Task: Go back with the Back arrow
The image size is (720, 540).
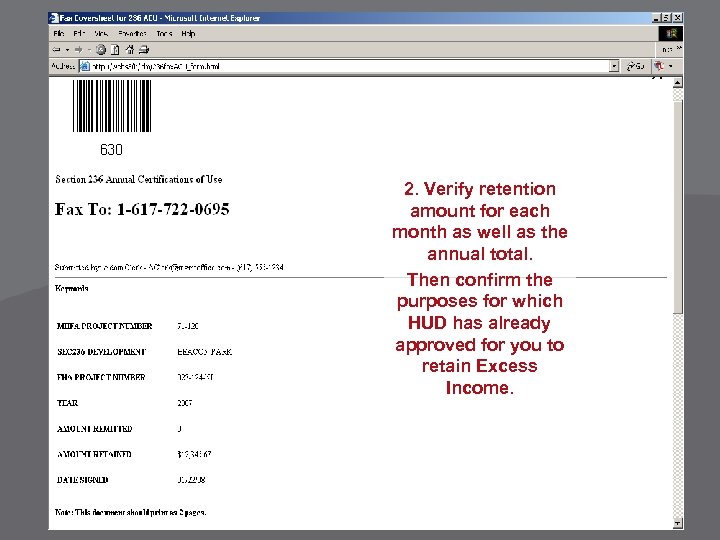Action: (56, 50)
